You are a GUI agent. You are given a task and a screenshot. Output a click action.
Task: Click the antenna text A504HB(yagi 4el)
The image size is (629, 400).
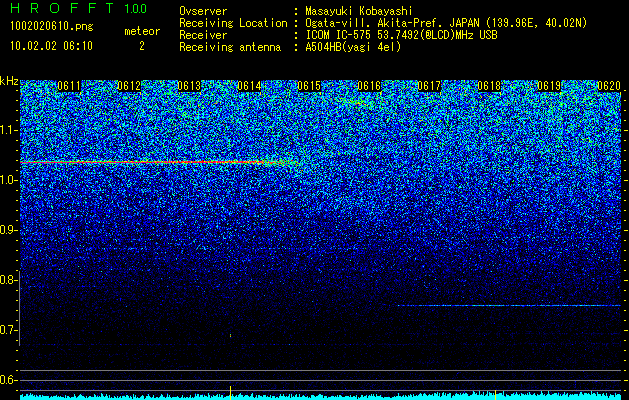tap(353, 47)
